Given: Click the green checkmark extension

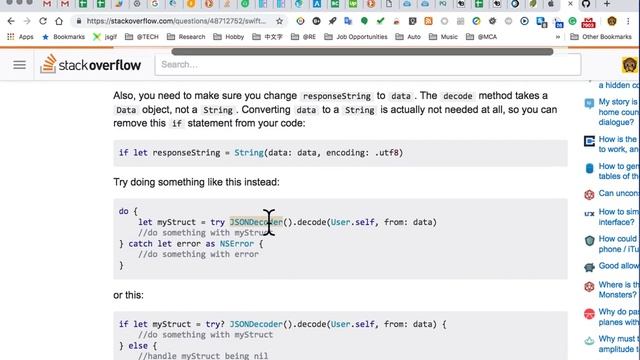Looking at the screenshot, I should tap(380, 21).
